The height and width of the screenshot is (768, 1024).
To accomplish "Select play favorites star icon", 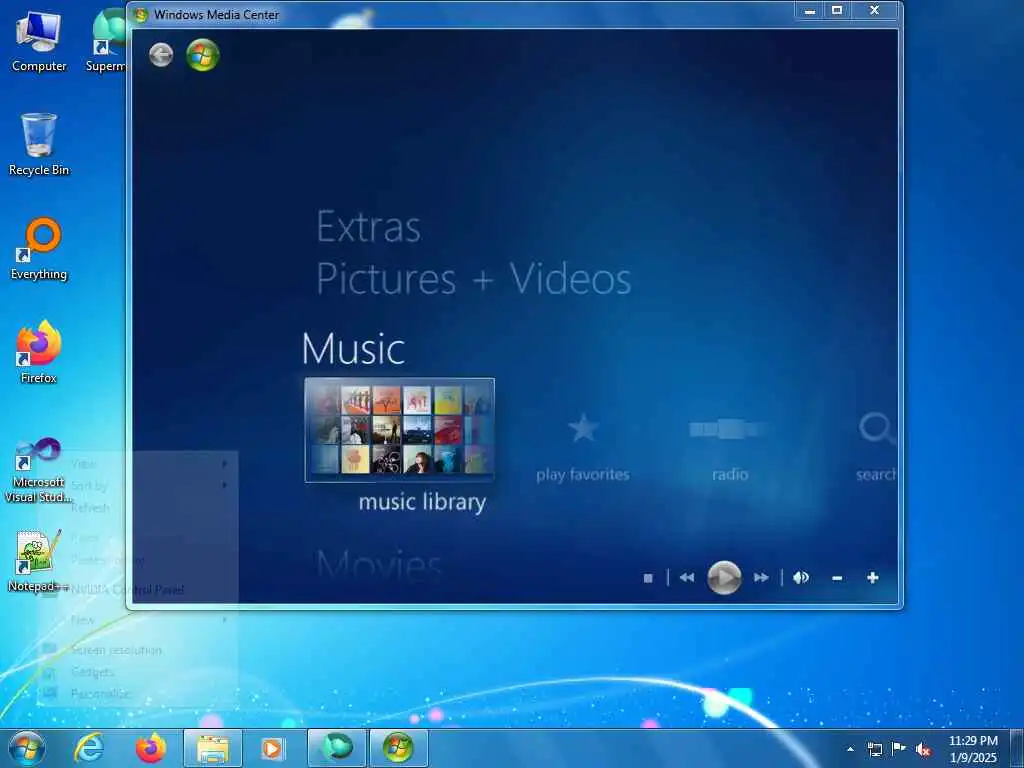I will 583,428.
